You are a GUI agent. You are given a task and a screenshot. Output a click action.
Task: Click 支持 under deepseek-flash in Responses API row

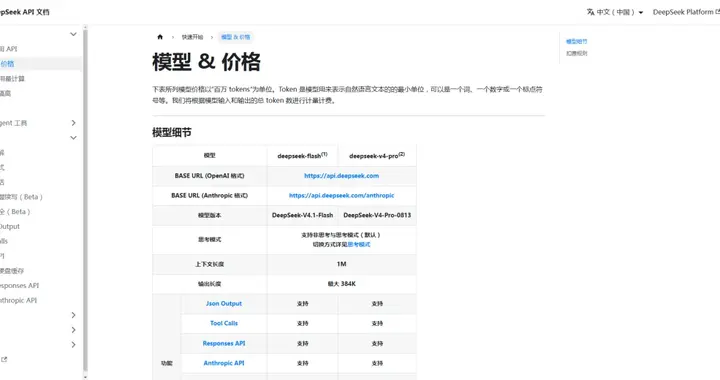pos(302,343)
